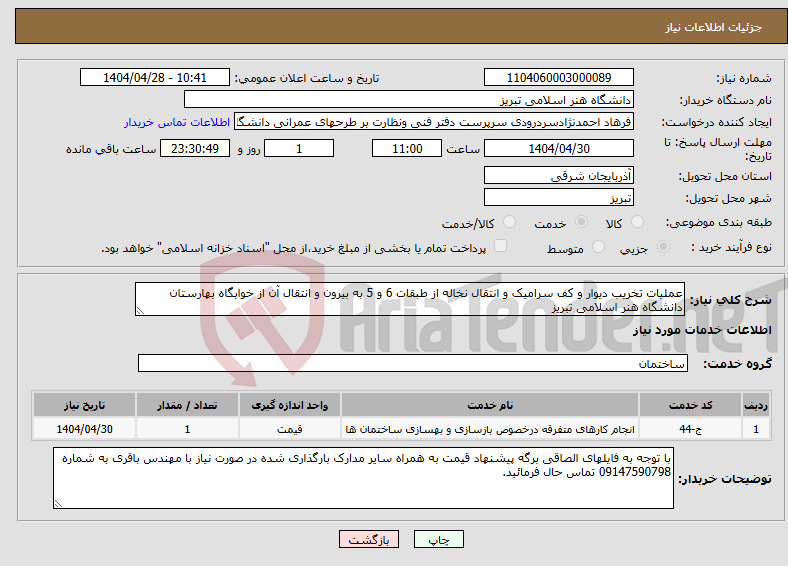Image resolution: width=788 pixels, height=566 pixels.
Task: Select کالا/خدمت radio button
Action: click(x=509, y=222)
